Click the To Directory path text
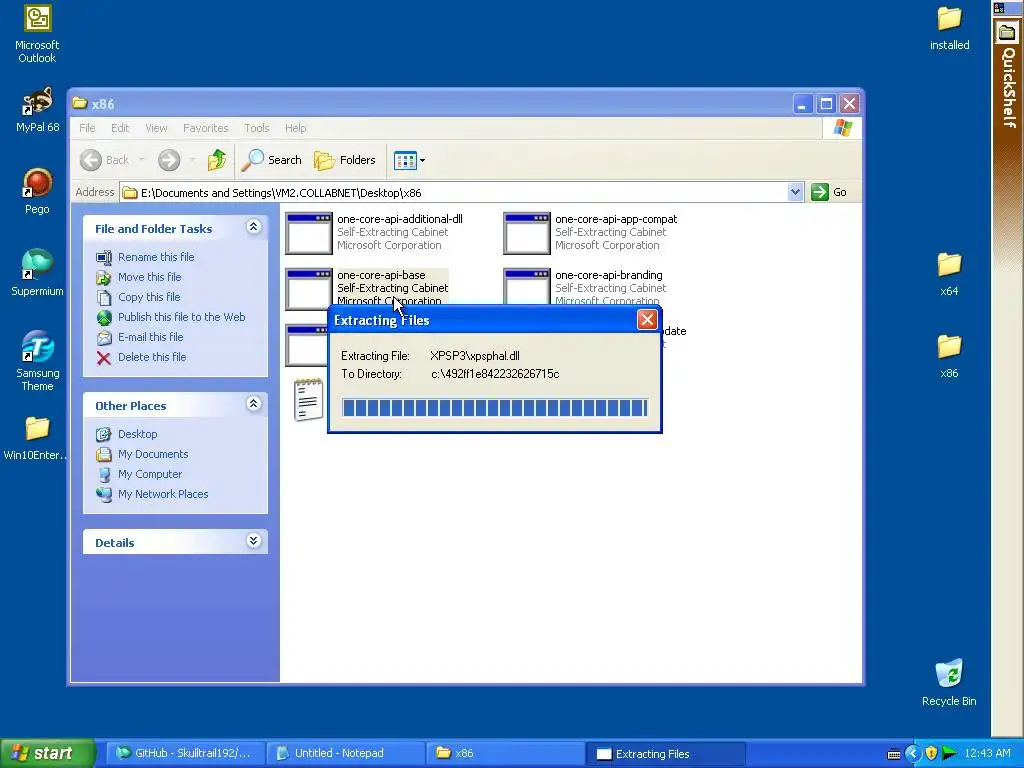This screenshot has height=768, width=1024. click(x=495, y=374)
